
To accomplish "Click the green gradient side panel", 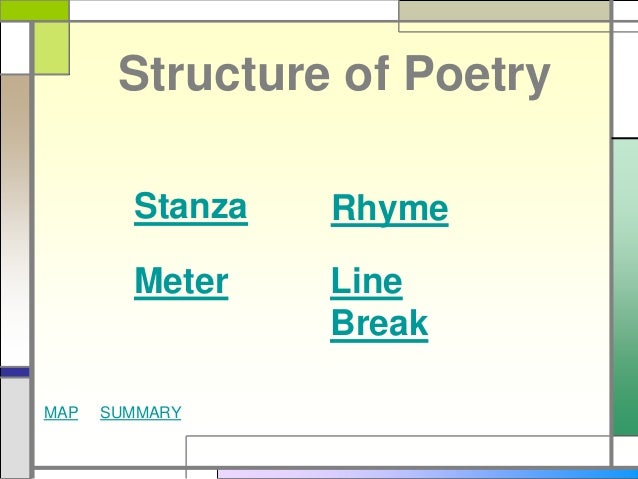I will (x=626, y=287).
